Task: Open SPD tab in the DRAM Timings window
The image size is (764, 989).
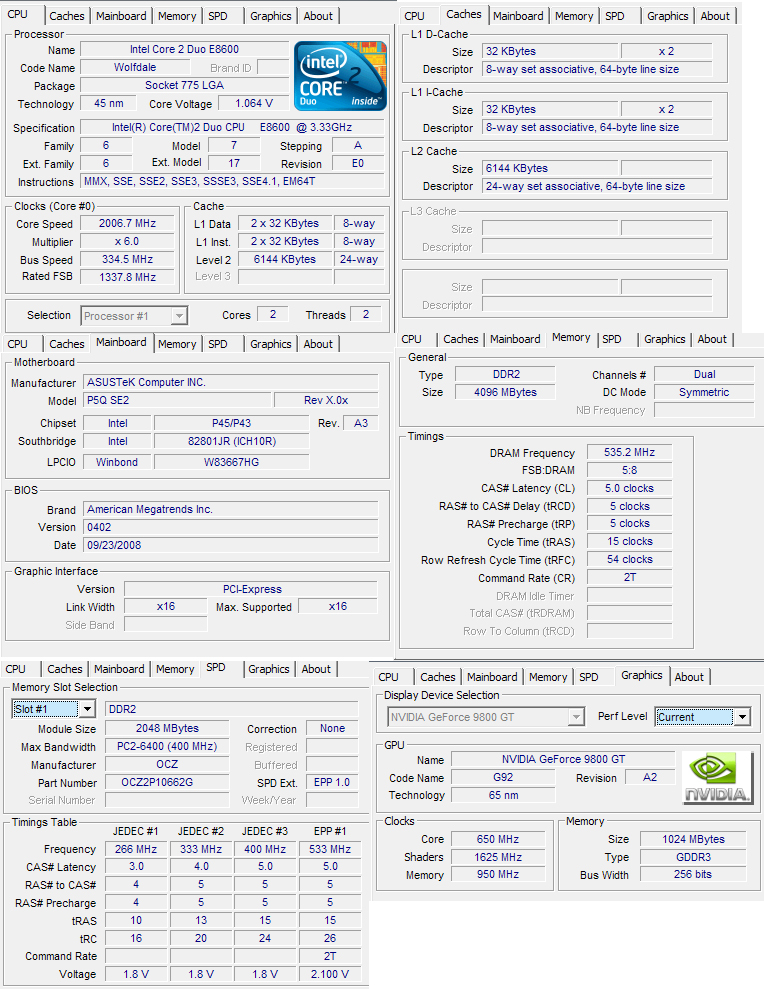Action: tap(611, 339)
